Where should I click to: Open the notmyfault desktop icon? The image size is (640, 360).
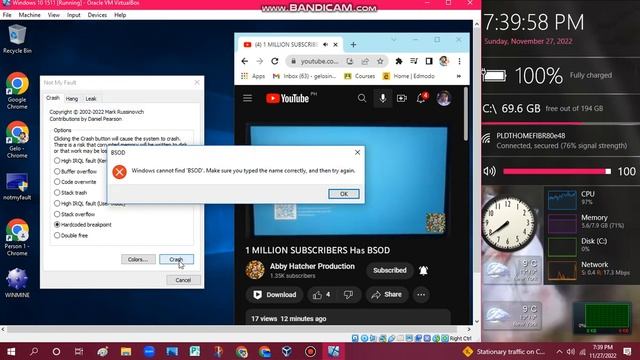[x=17, y=187]
